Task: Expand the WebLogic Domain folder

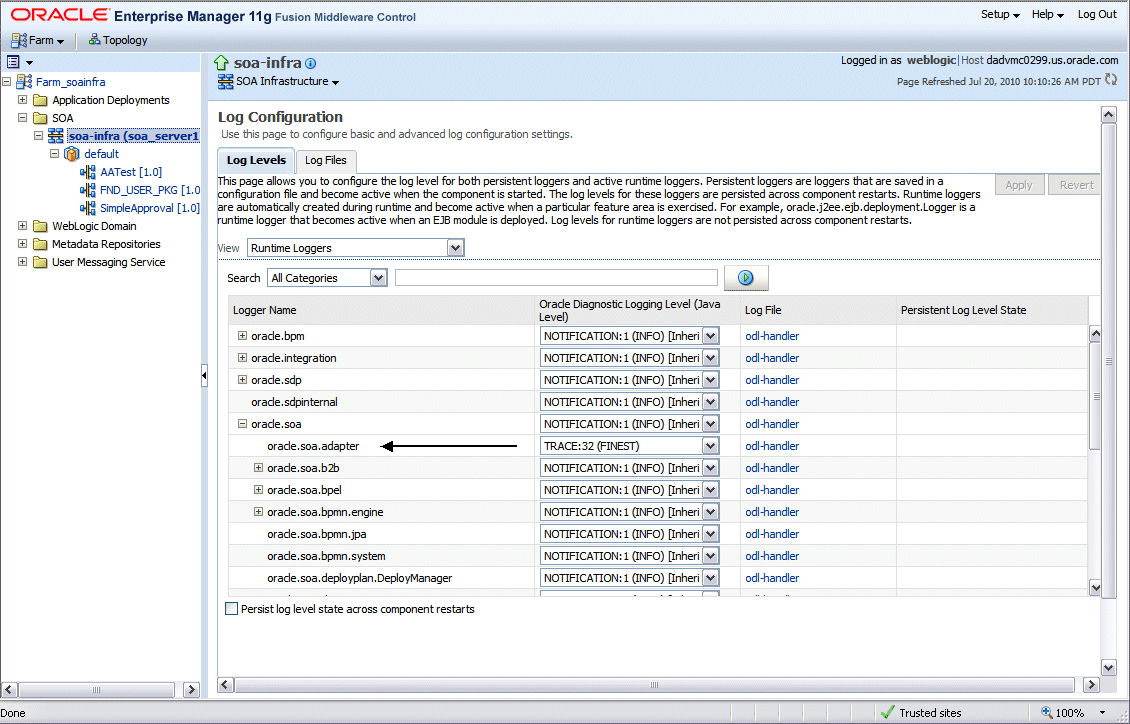Action: (x=22, y=225)
